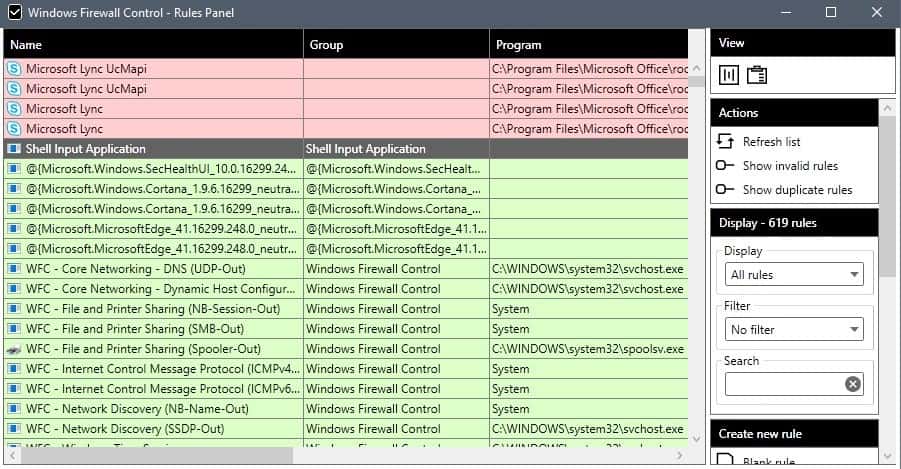Select Shell Input Application group row name

coord(86,148)
